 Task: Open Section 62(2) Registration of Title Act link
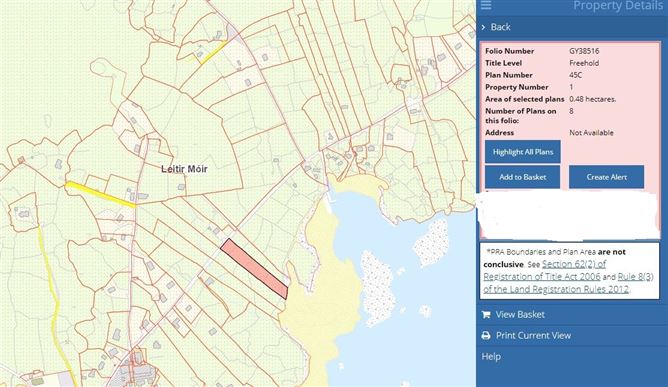click(x=544, y=270)
